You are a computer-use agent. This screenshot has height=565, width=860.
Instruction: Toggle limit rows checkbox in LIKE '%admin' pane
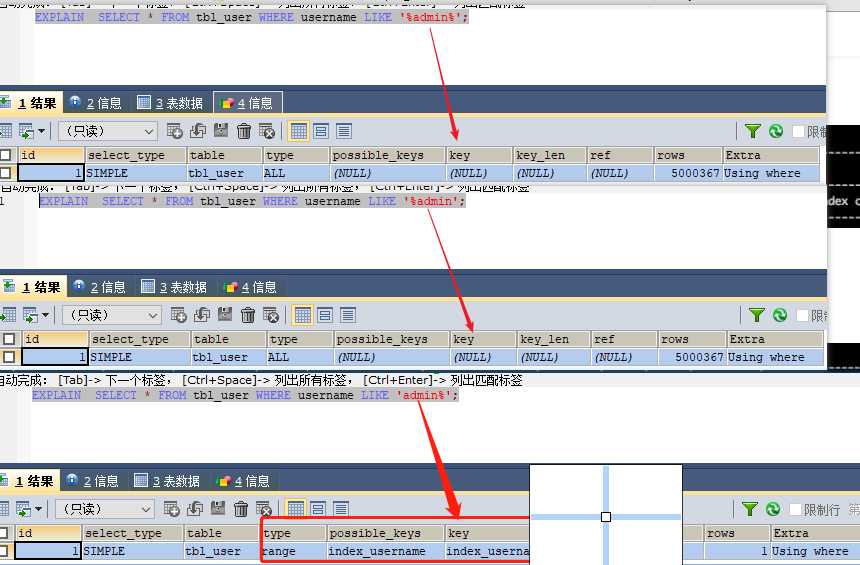point(802,315)
